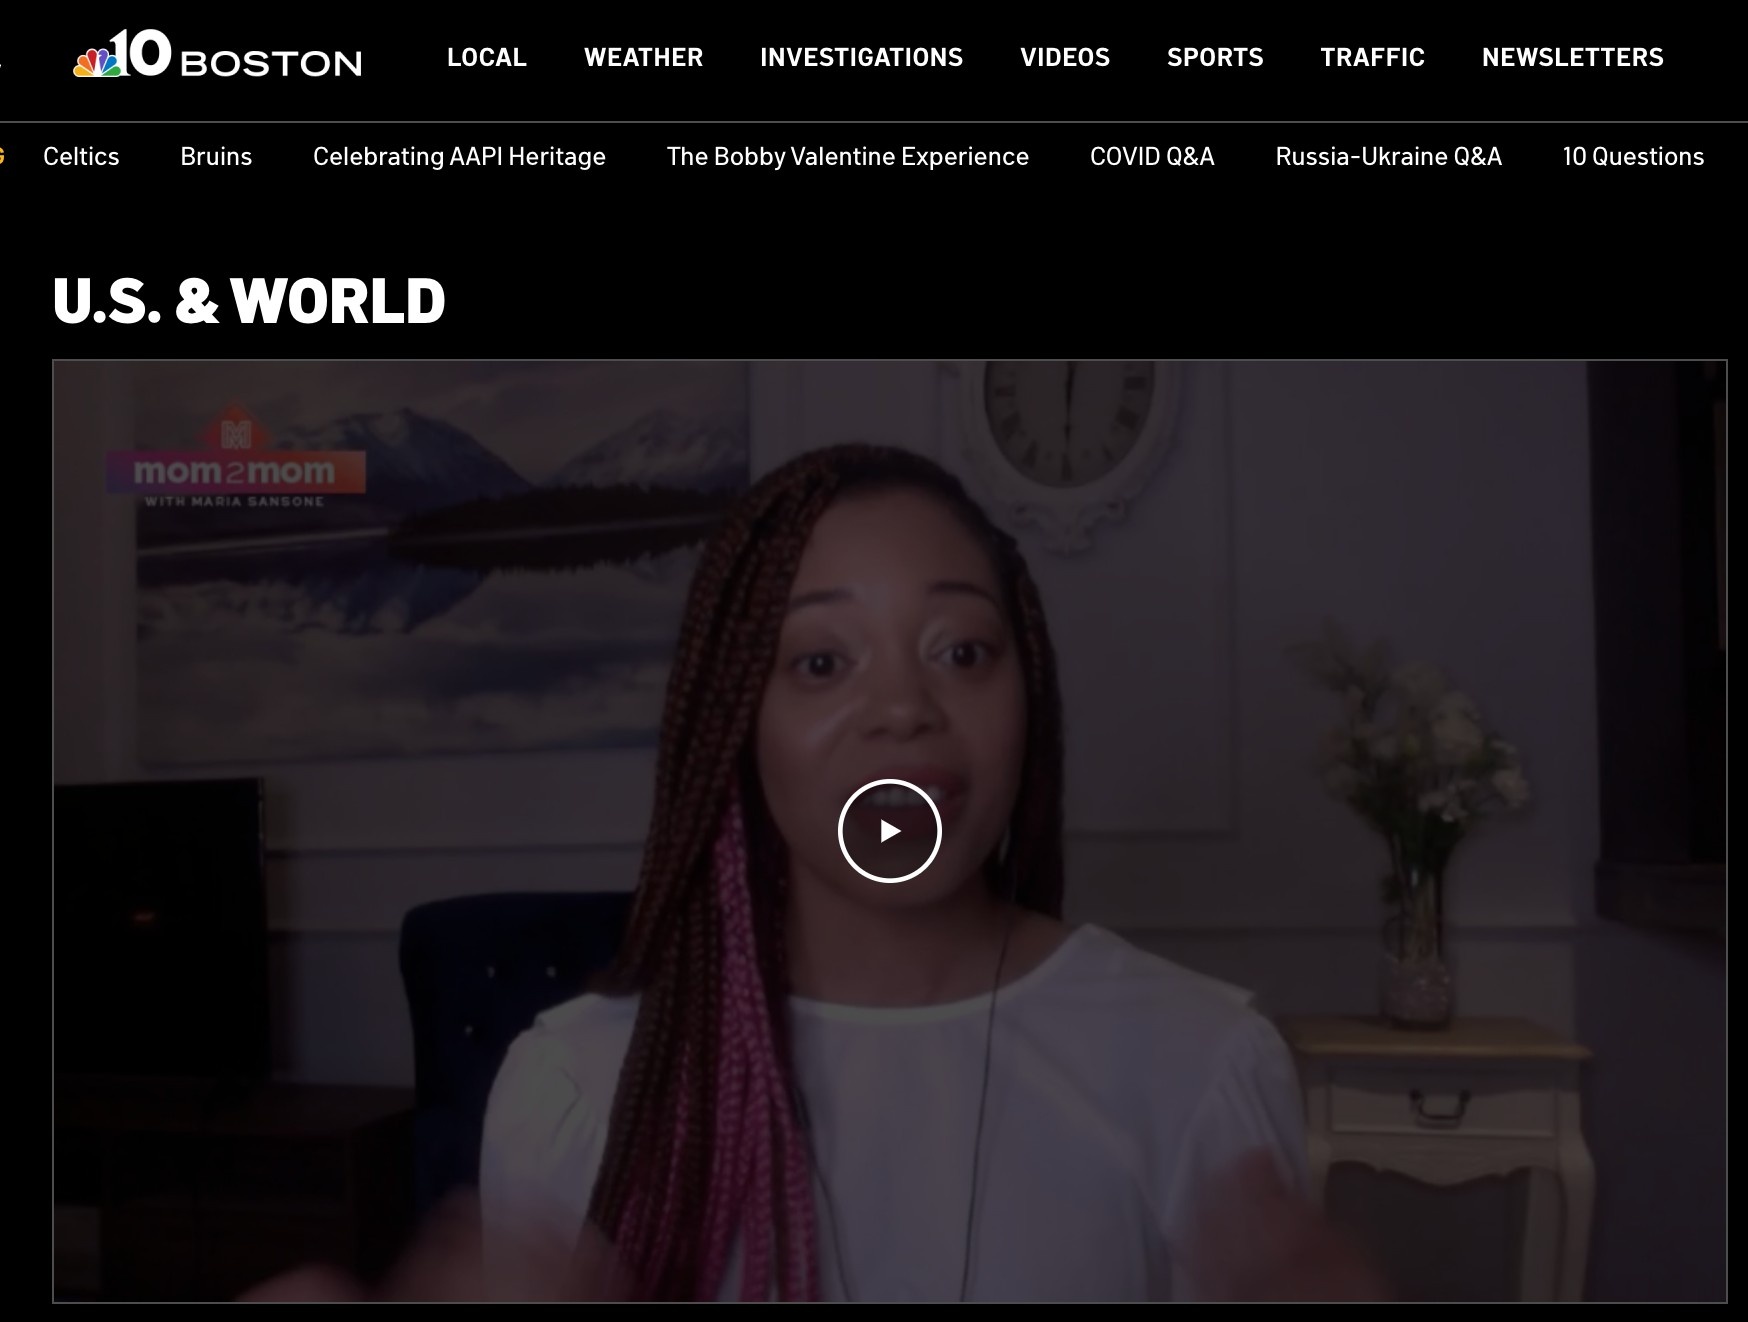The width and height of the screenshot is (1748, 1322).
Task: Open the Local menu
Action: pos(487,57)
